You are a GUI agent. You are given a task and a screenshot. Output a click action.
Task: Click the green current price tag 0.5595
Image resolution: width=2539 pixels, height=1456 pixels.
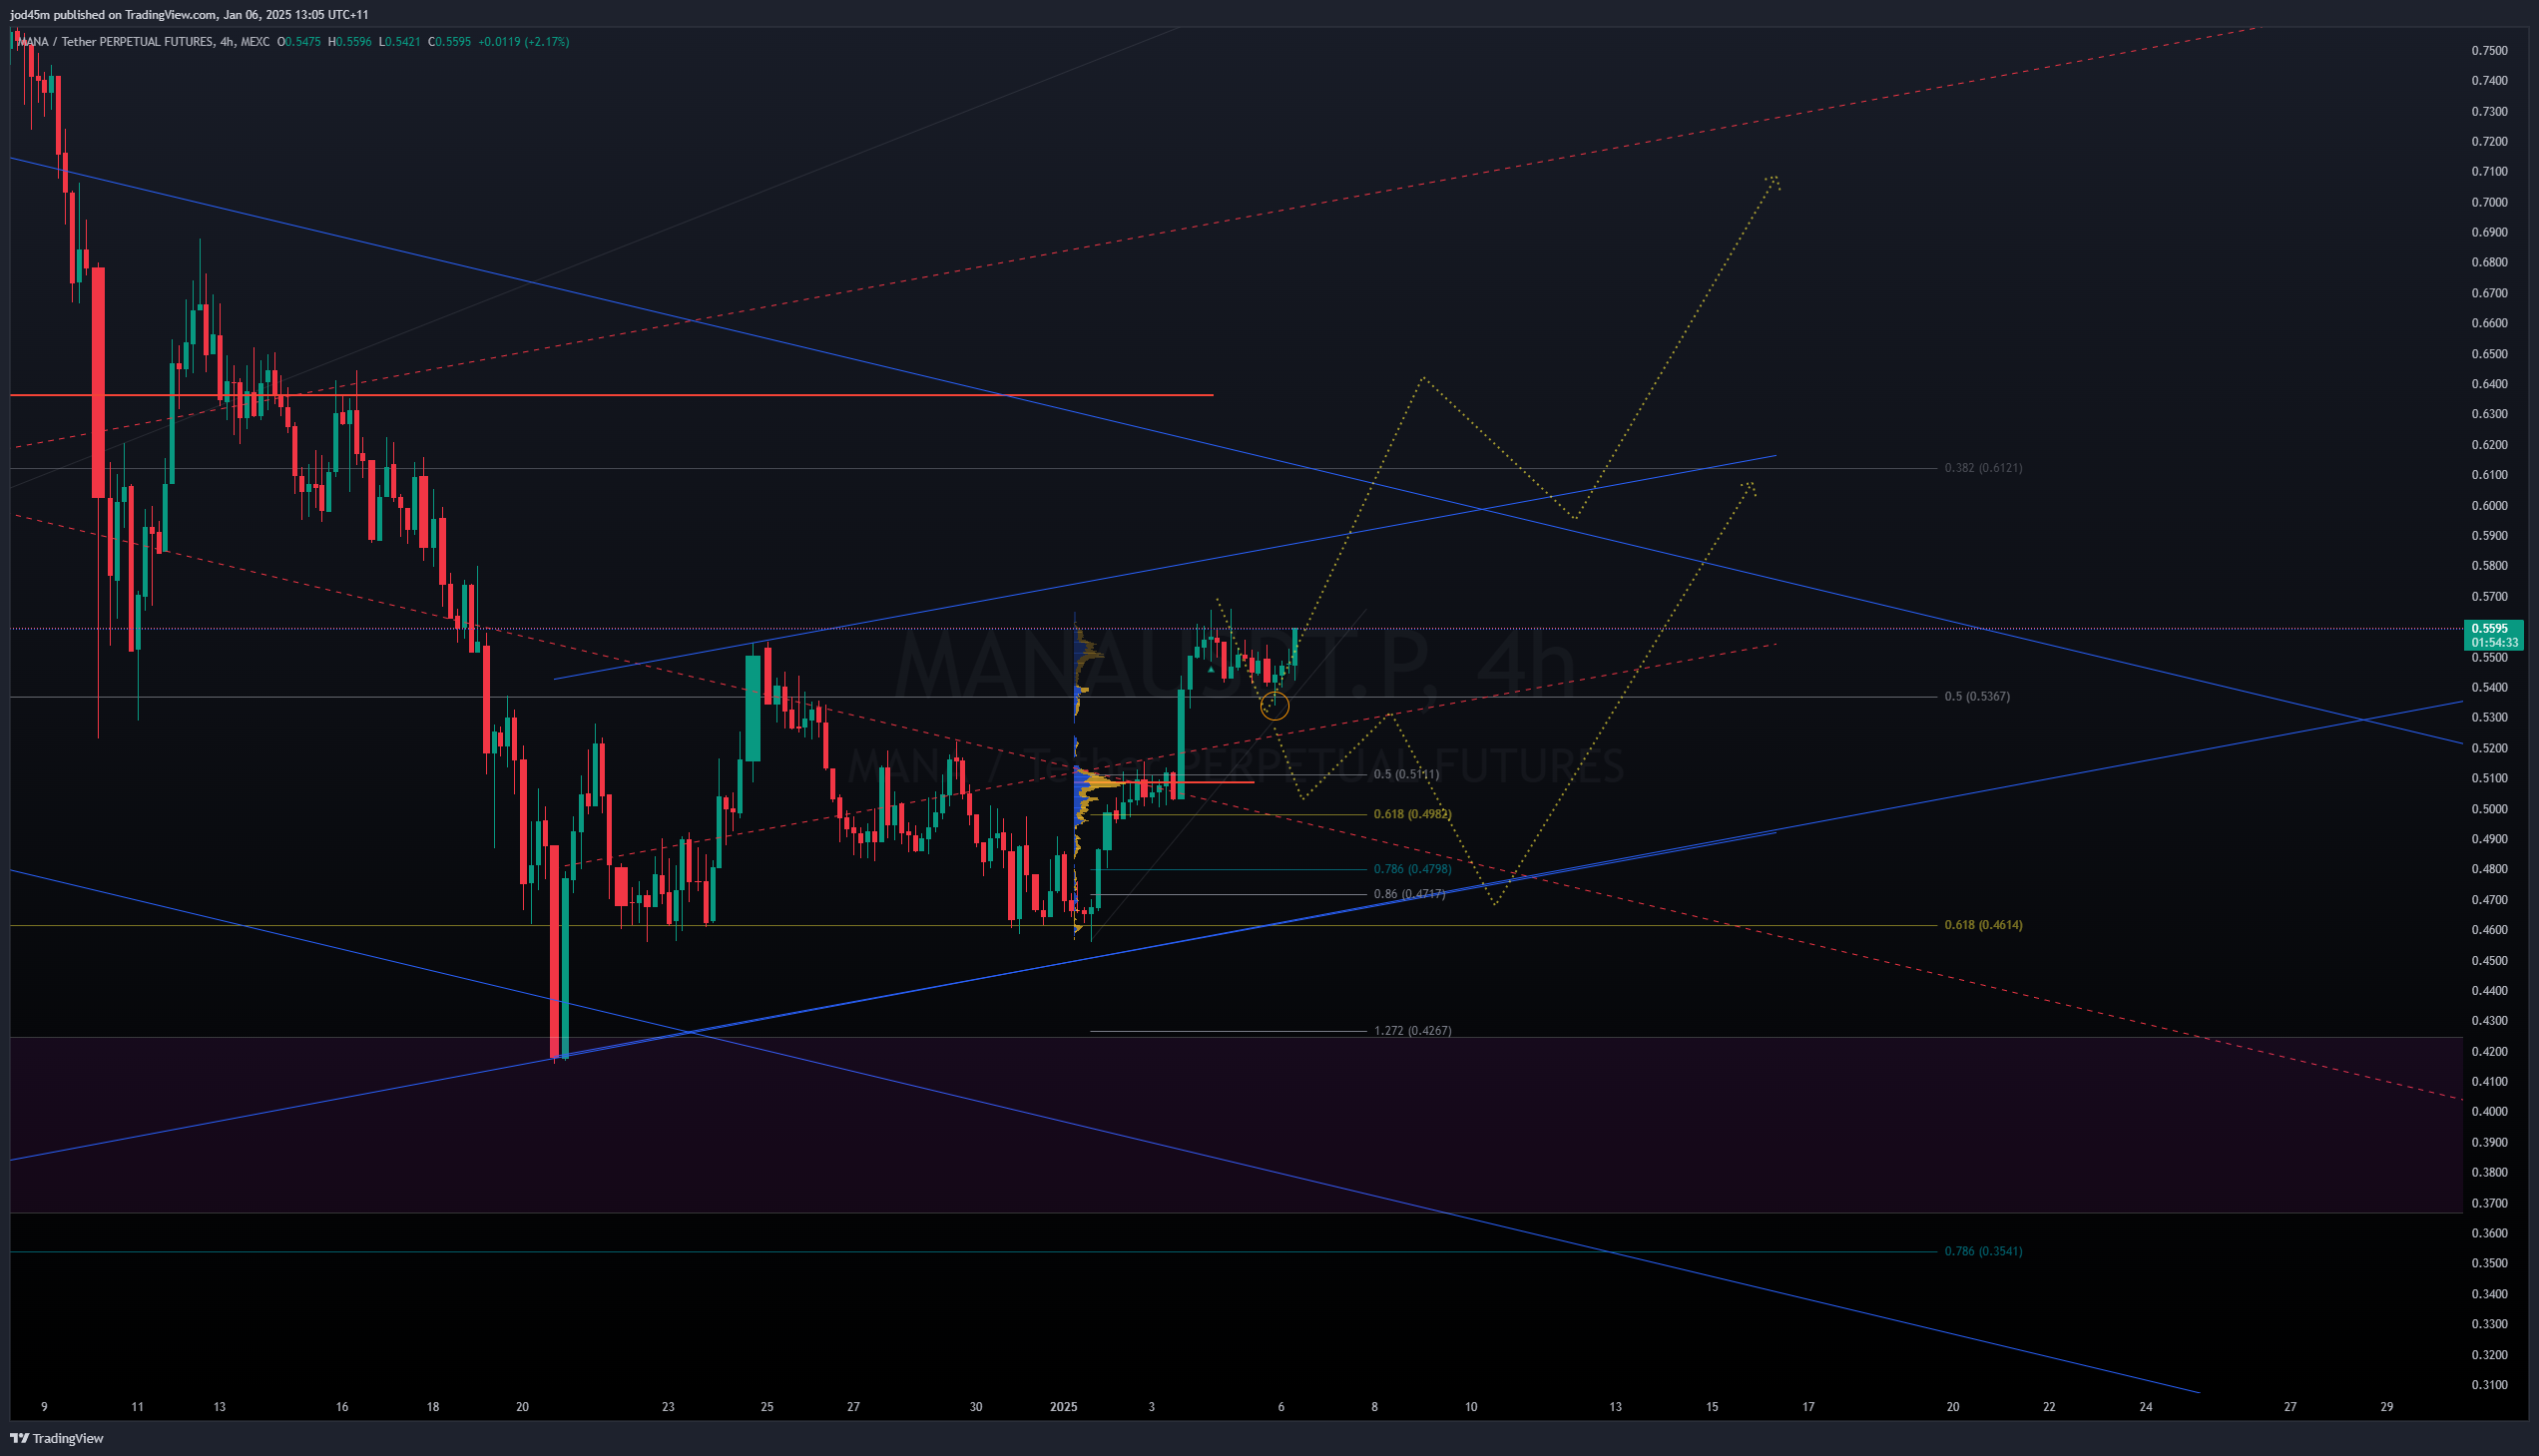pos(2493,628)
